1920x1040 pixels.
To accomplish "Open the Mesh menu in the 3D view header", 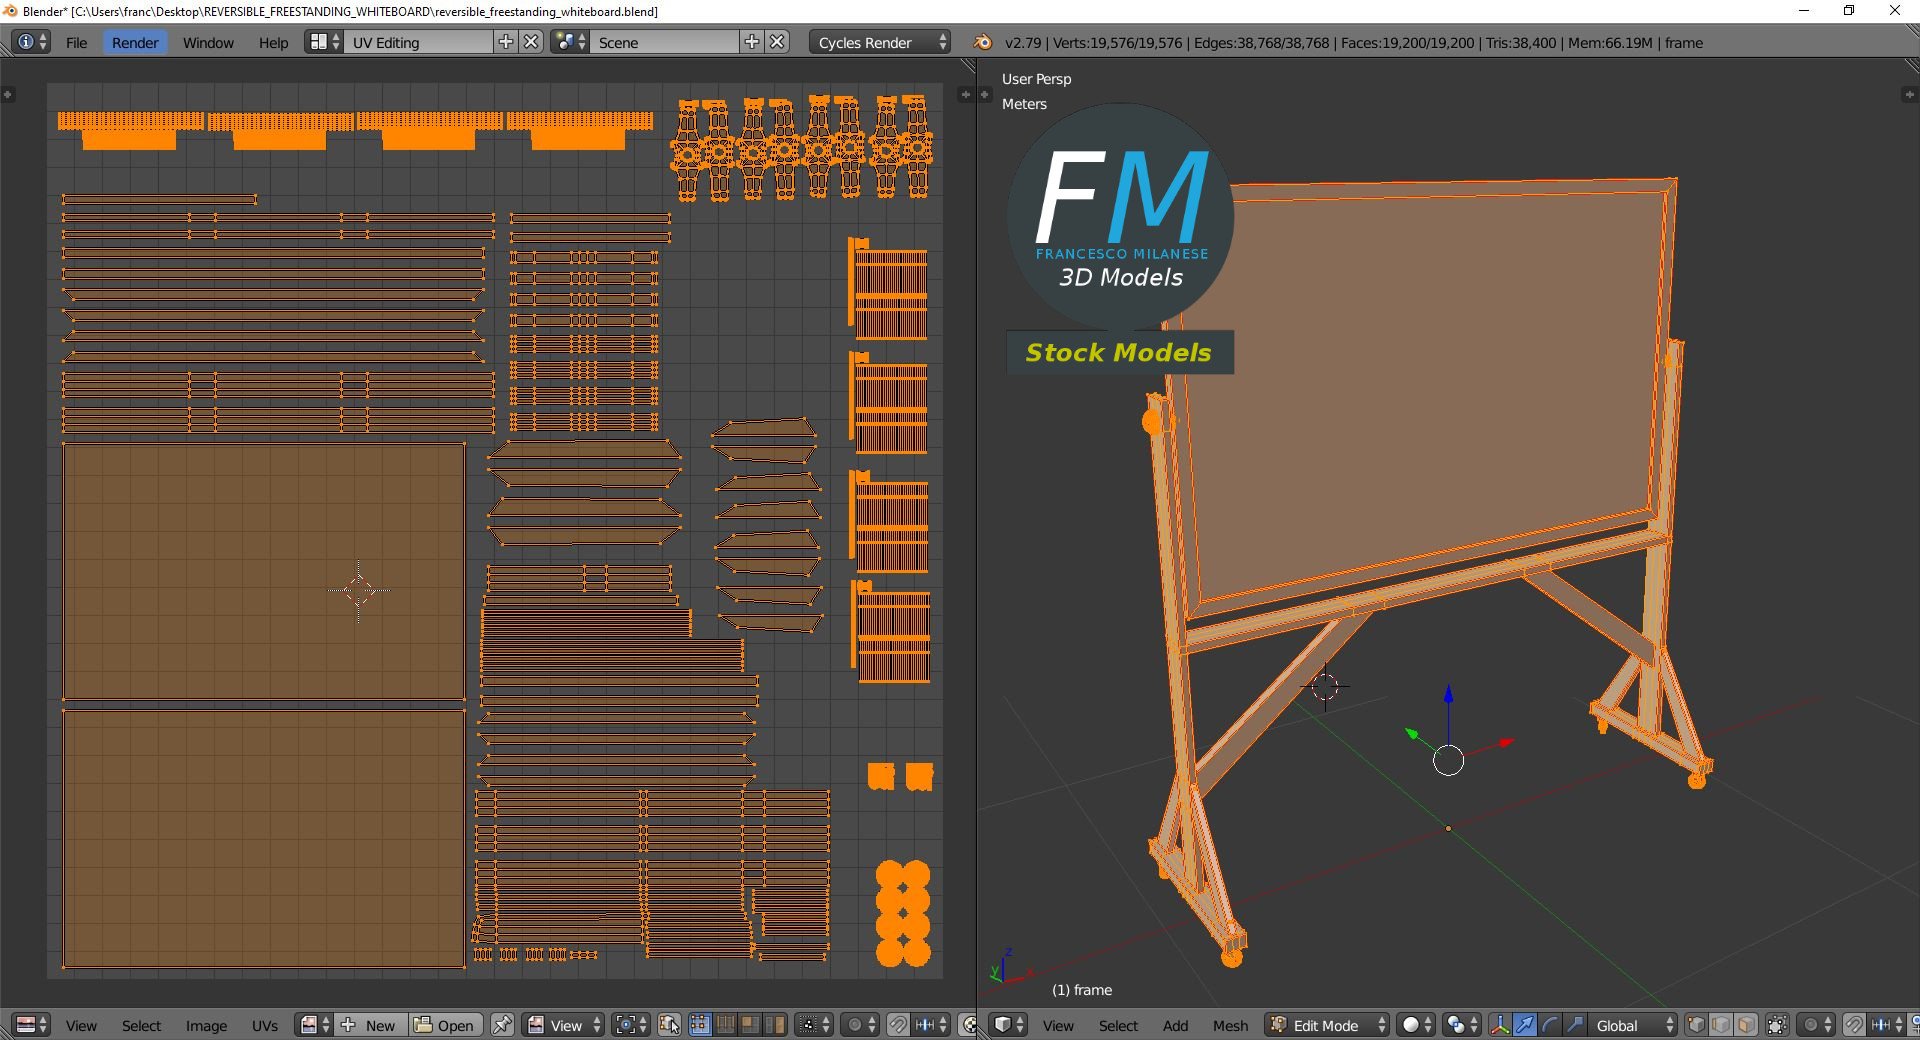I will (1230, 1025).
